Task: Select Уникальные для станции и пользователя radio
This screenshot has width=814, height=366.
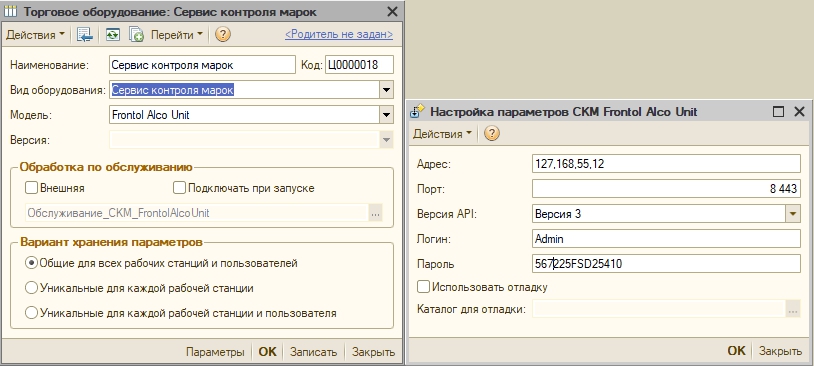Action: [x=32, y=313]
